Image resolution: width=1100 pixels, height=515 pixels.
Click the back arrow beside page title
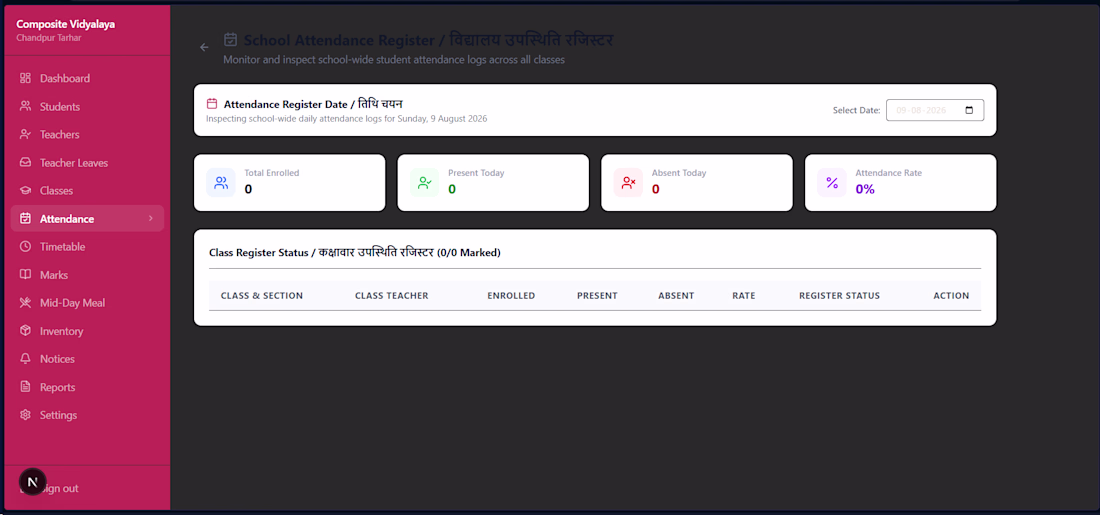click(x=204, y=47)
